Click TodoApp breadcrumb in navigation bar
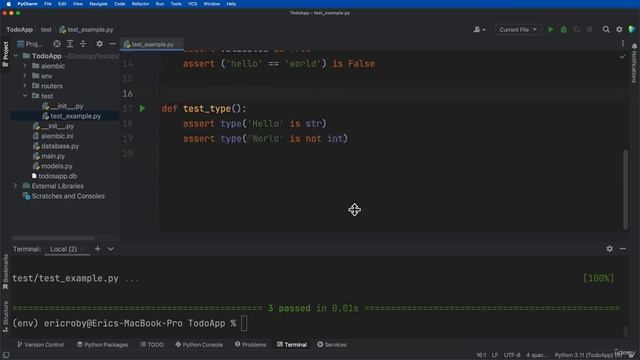 point(20,29)
